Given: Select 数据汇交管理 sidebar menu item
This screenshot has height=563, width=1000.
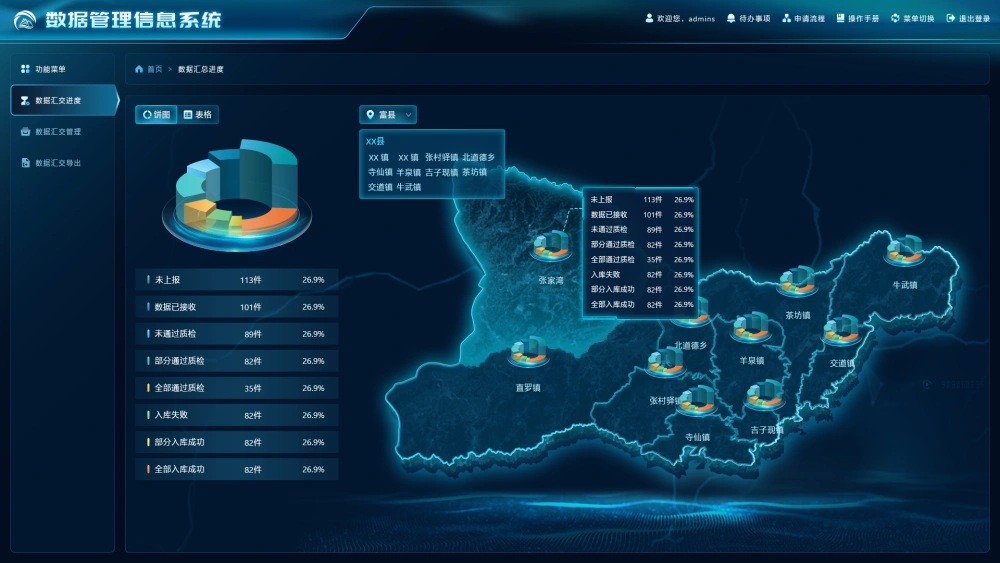Looking at the screenshot, I should (57, 131).
